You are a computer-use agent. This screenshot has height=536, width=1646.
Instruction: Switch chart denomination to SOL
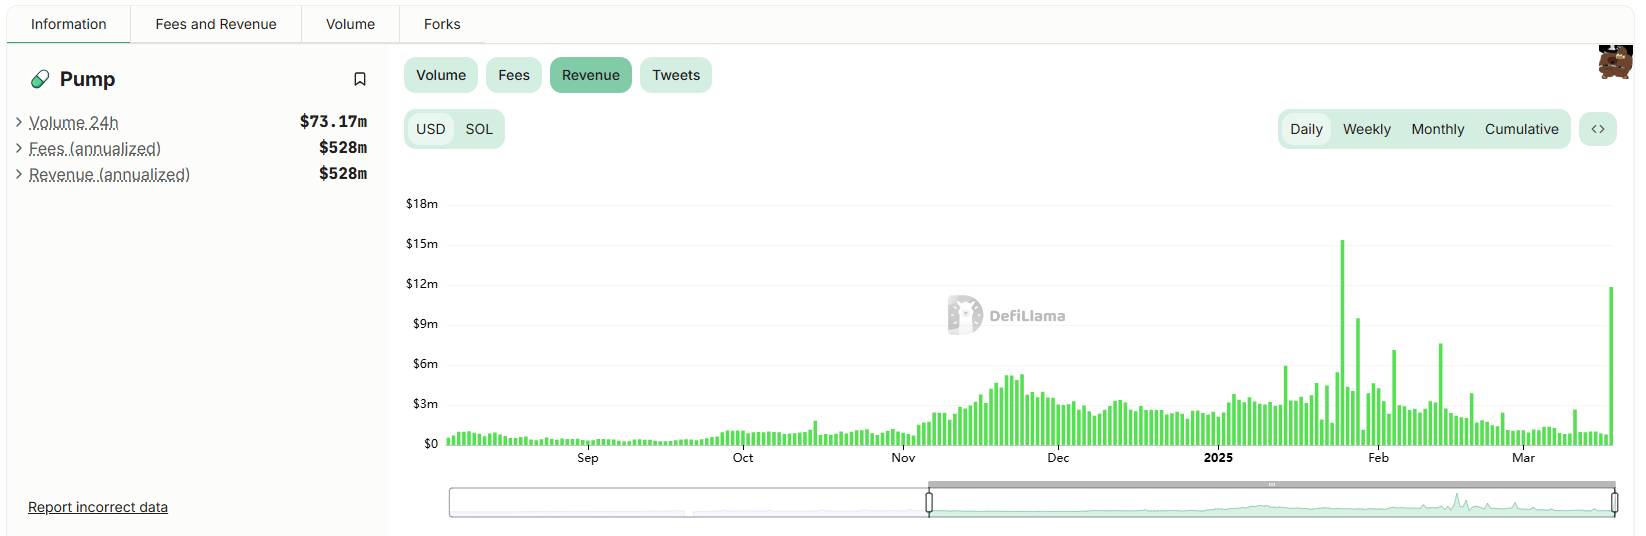(479, 129)
